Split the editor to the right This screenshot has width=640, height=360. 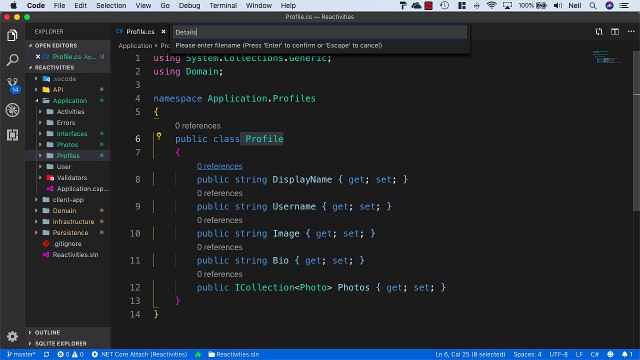pos(615,31)
